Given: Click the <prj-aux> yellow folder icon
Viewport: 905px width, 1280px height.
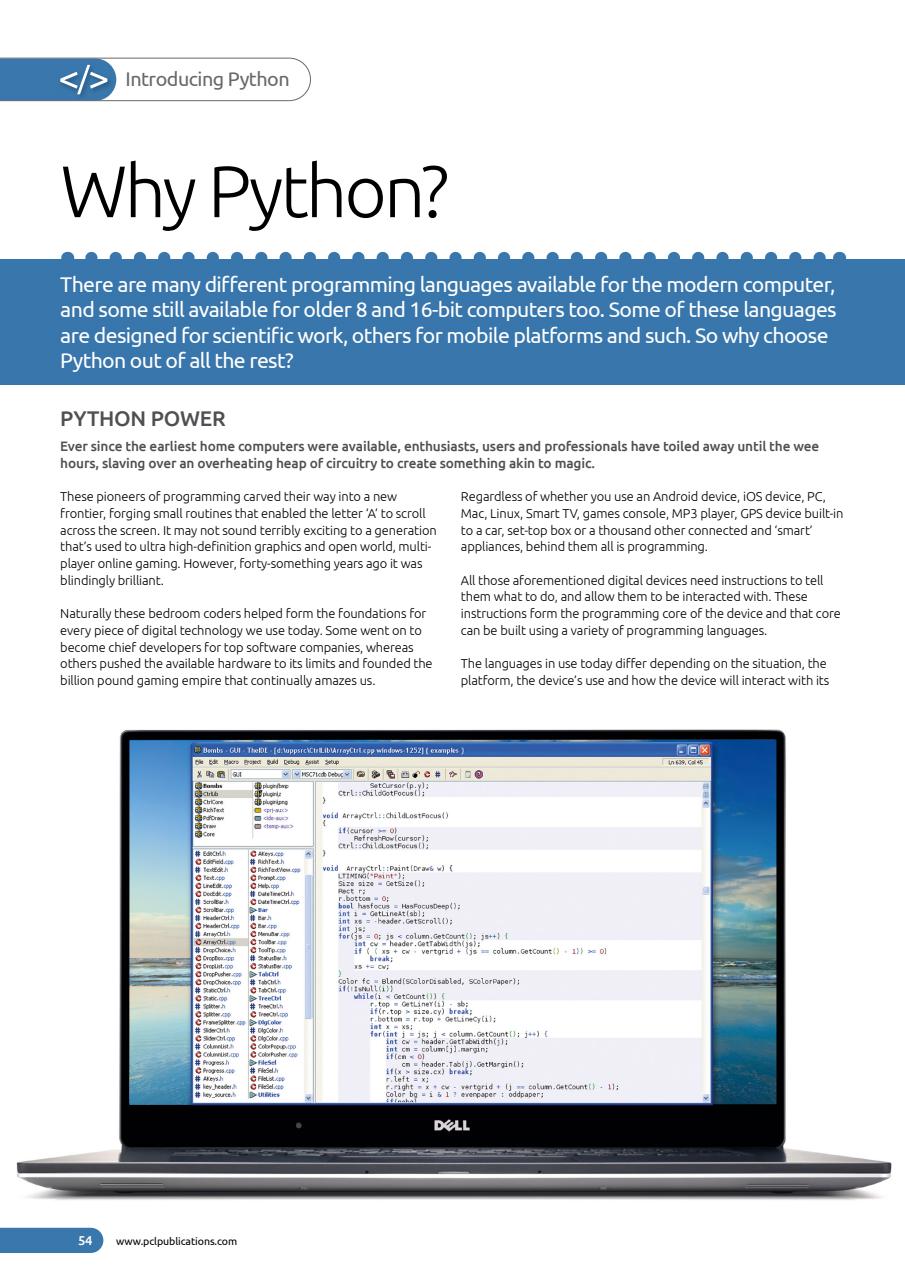Looking at the screenshot, I should click(259, 810).
